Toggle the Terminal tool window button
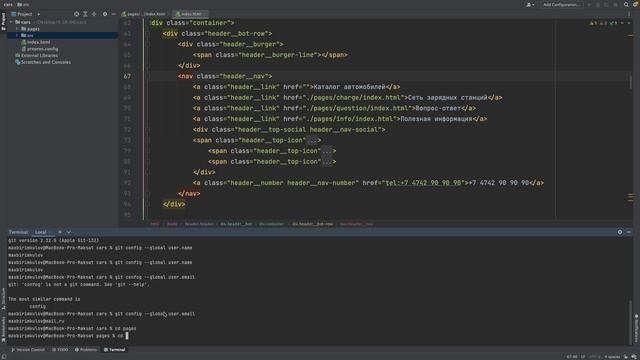The width and height of the screenshot is (640, 360). (115, 350)
